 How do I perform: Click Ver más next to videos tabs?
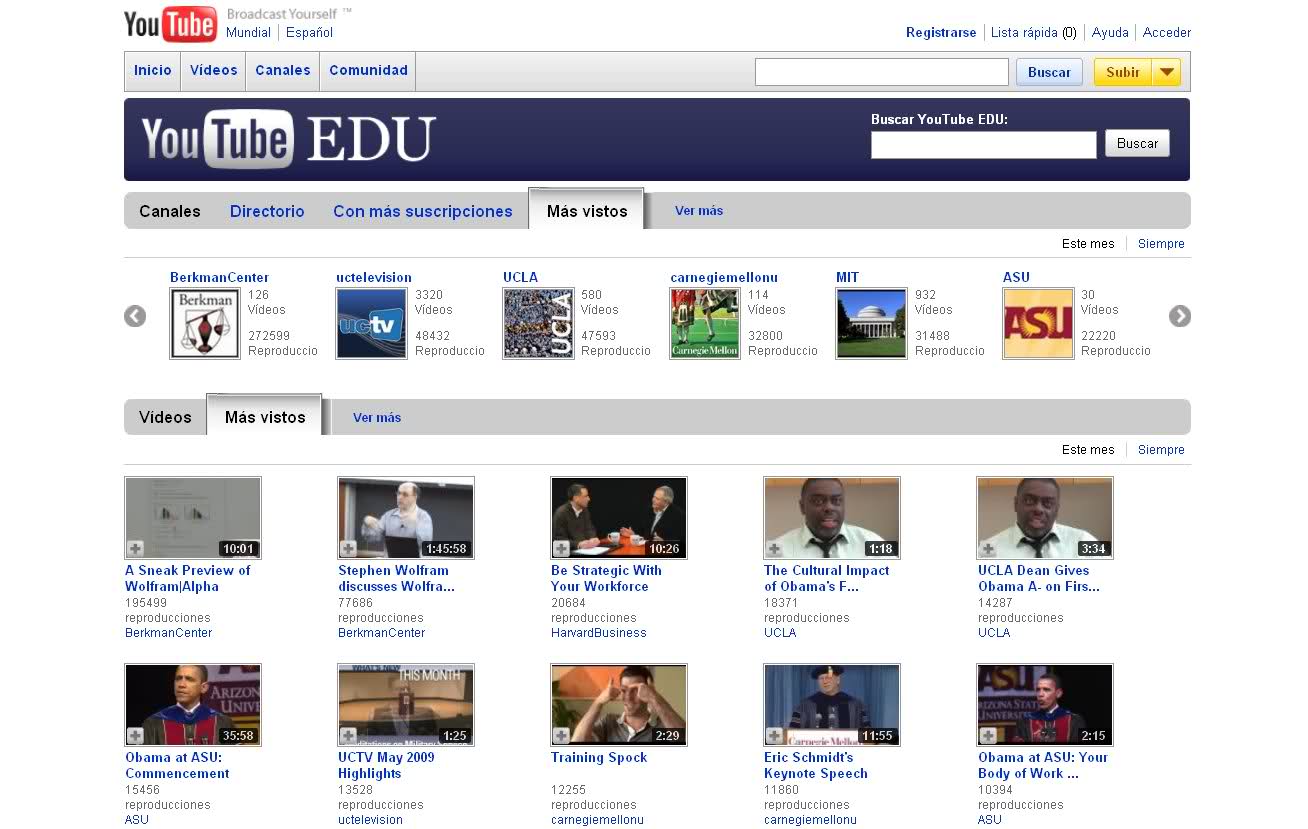coord(377,418)
